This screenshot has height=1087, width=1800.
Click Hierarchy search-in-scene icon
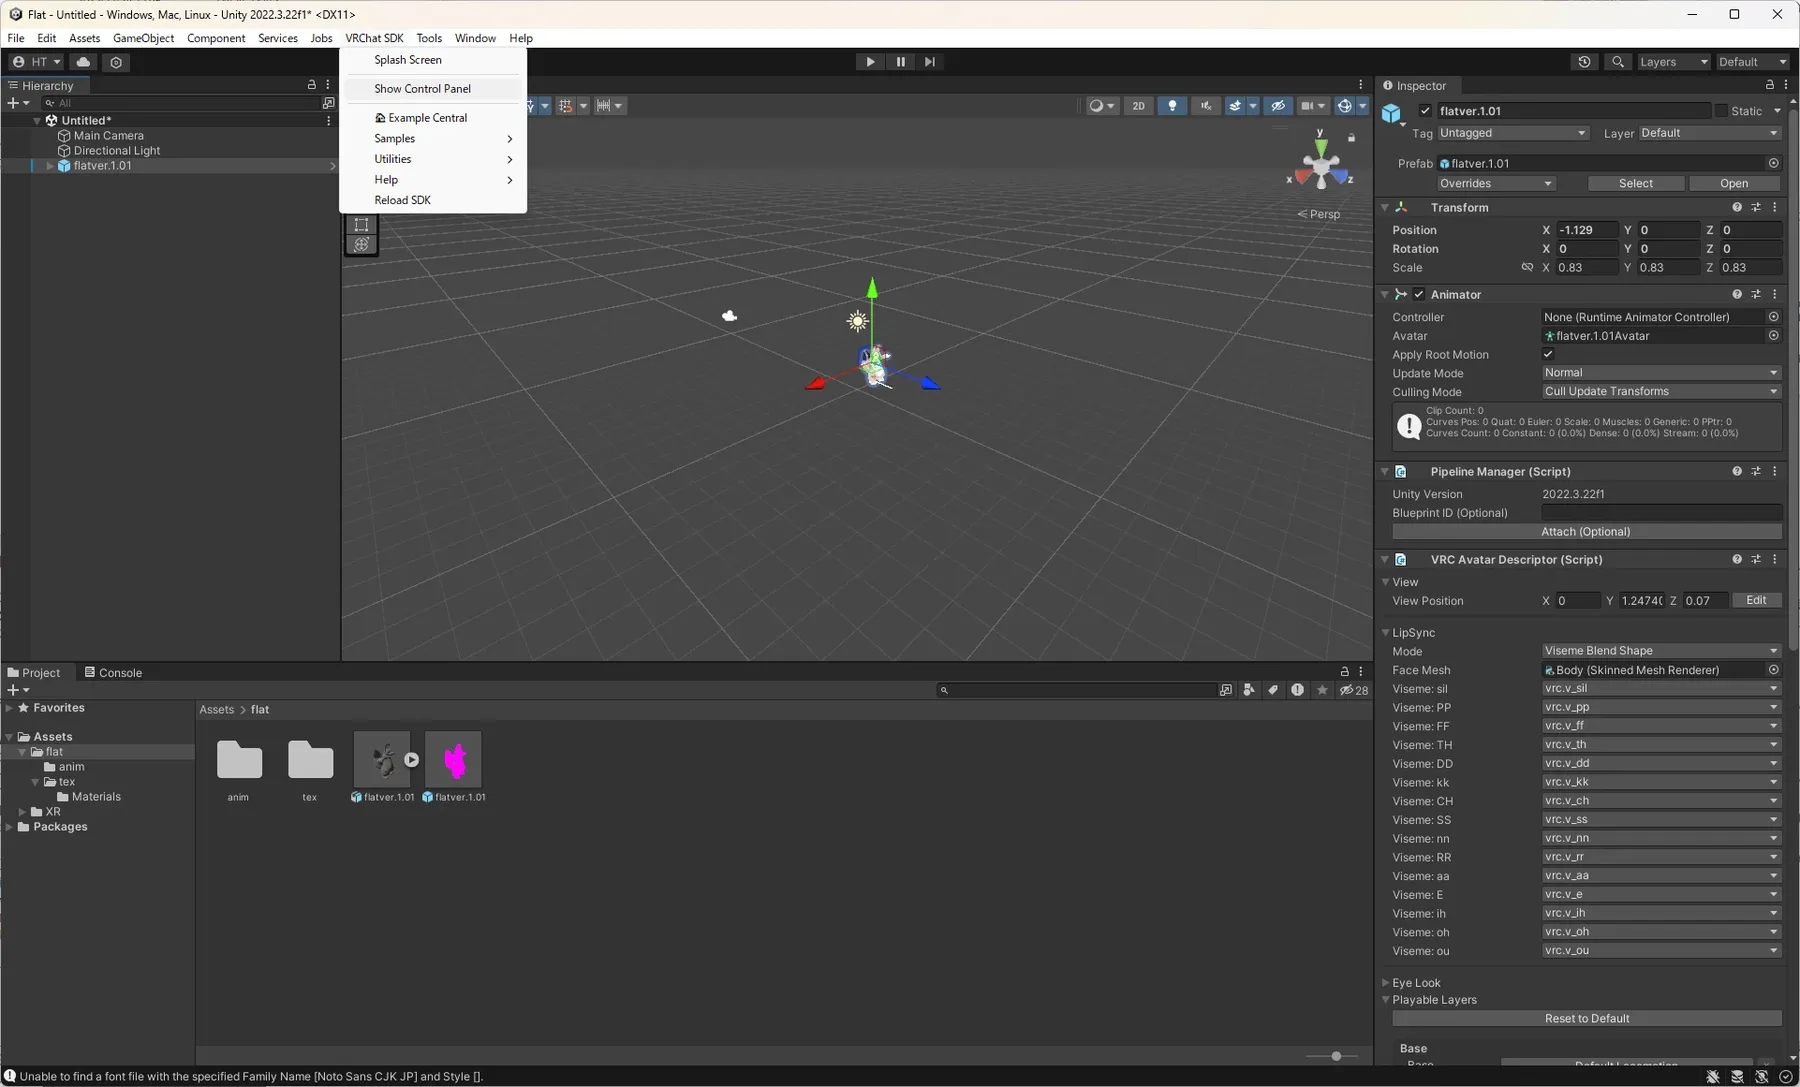pyautogui.click(x=328, y=103)
